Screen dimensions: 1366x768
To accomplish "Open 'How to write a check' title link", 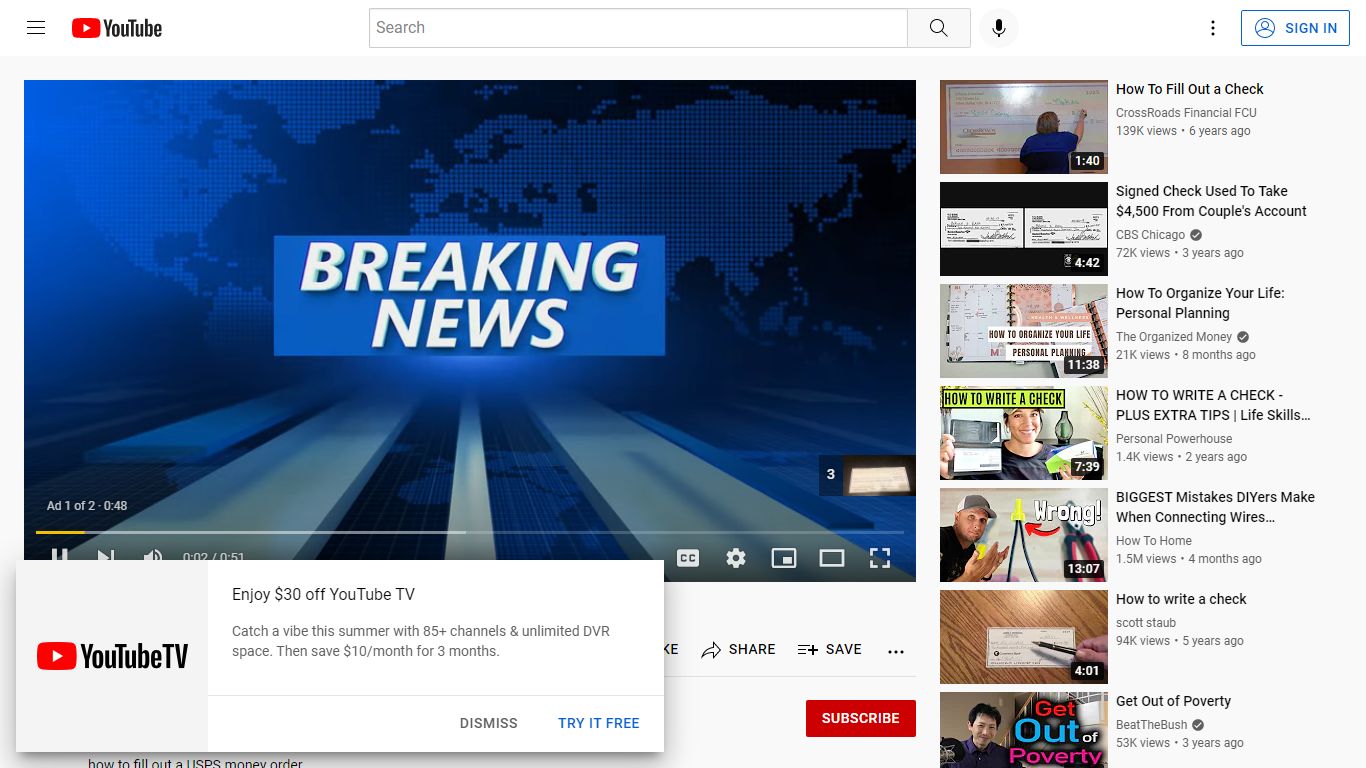I will [x=1181, y=599].
